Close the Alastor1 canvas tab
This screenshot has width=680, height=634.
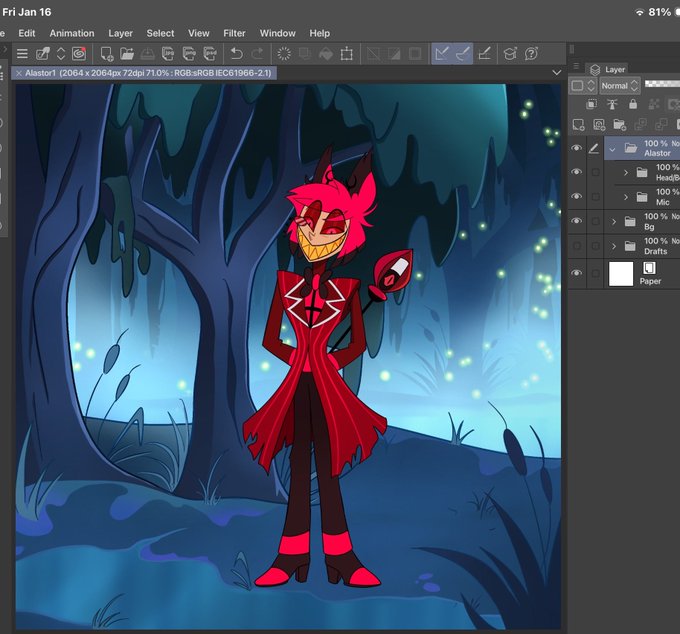click(19, 73)
